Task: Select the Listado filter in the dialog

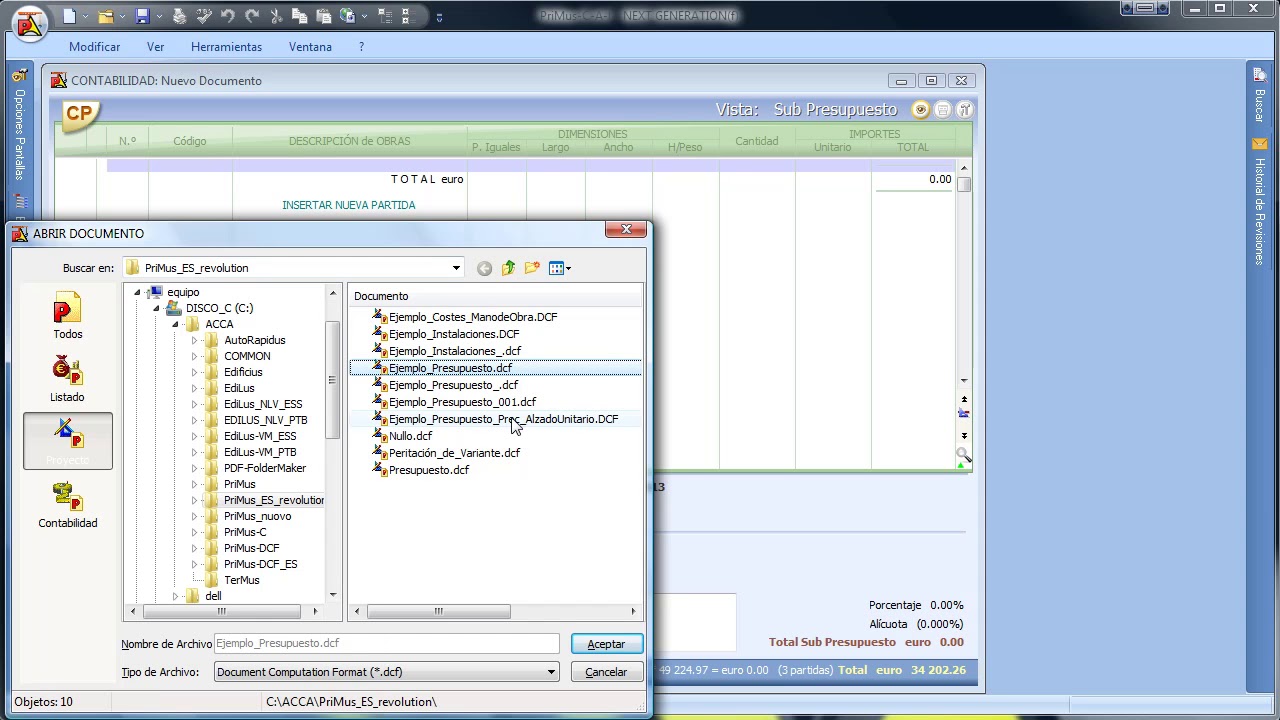Action: (x=68, y=380)
